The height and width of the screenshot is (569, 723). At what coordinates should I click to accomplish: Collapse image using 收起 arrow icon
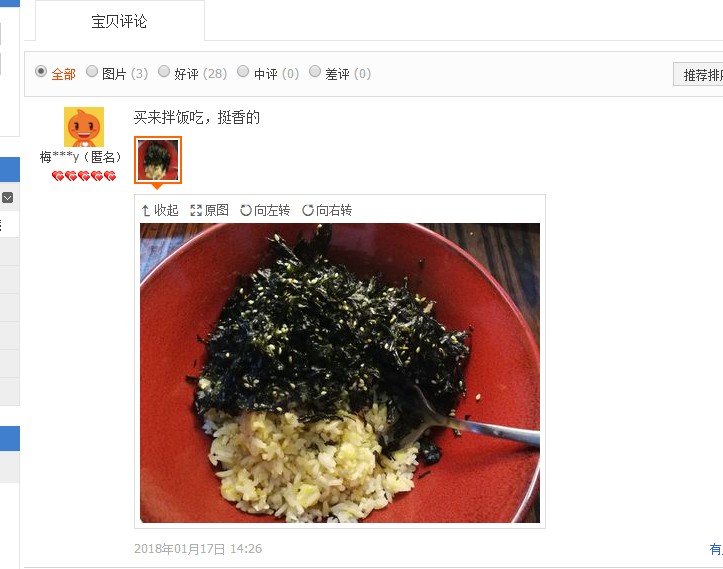(146, 211)
